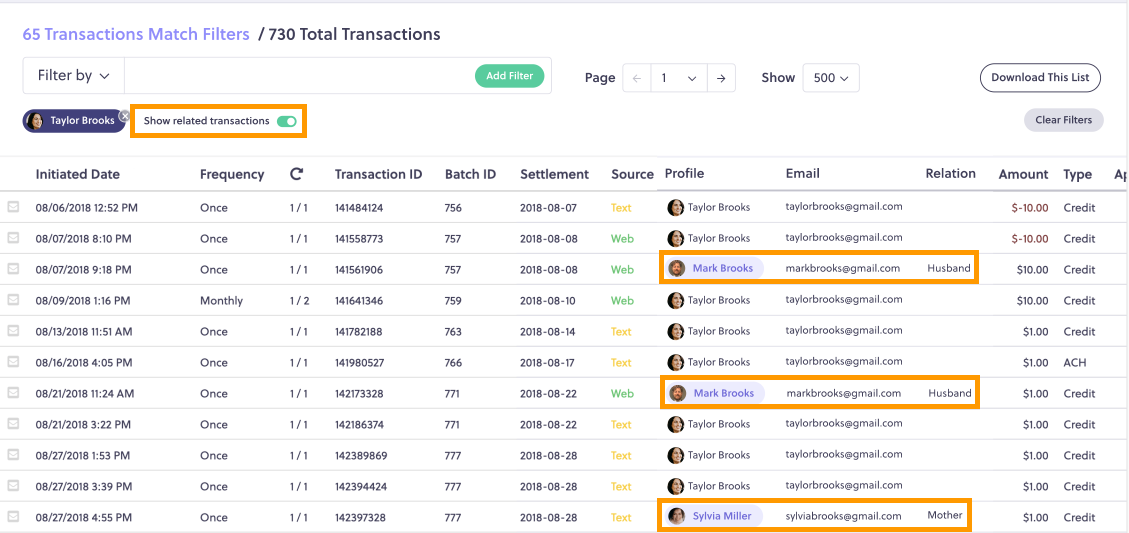
Task: Click Download This List button
Action: click(x=1040, y=78)
